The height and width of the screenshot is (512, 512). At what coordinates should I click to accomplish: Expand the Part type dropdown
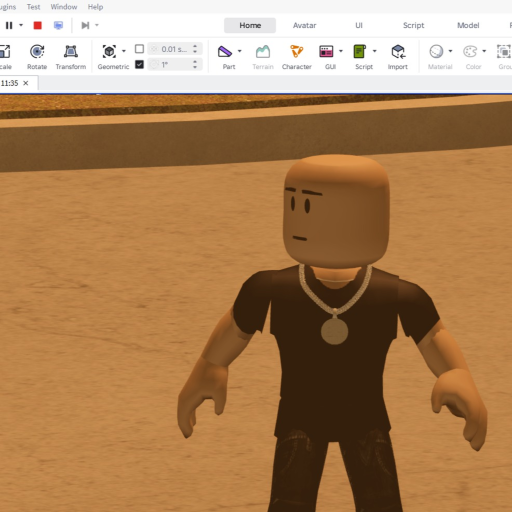click(x=239, y=51)
